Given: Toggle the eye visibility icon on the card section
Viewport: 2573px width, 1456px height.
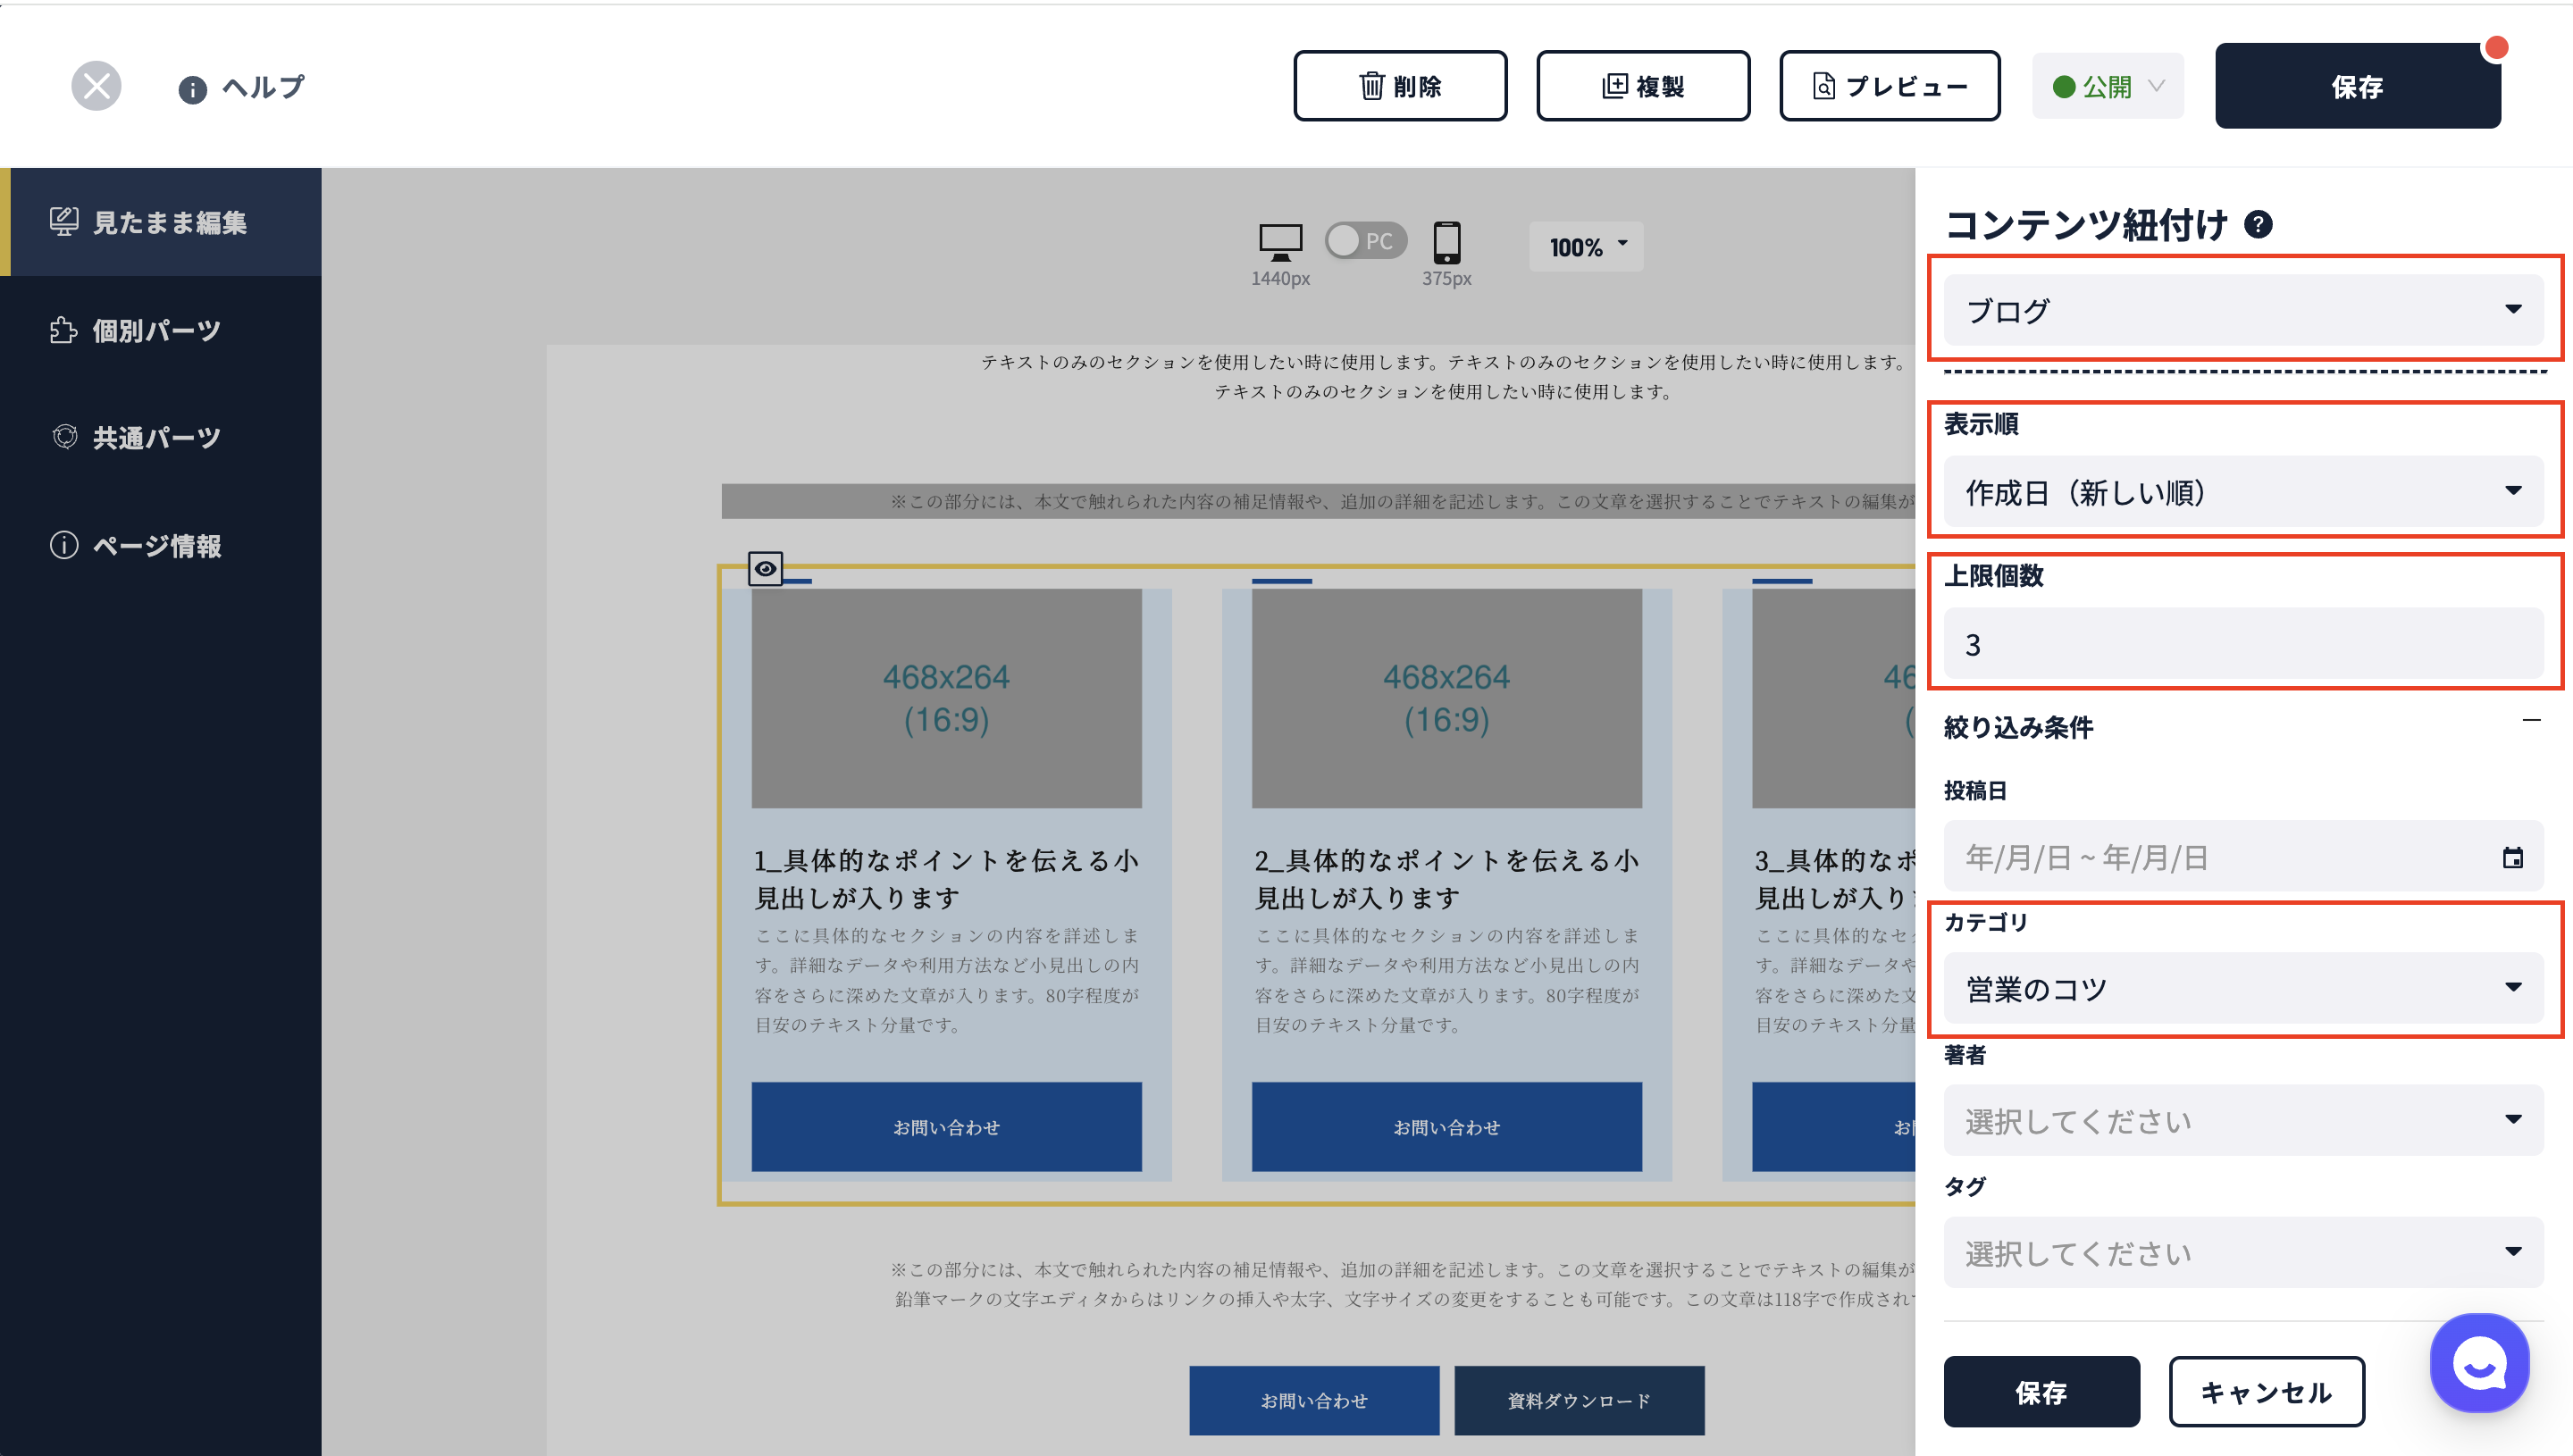Looking at the screenshot, I should [x=765, y=569].
